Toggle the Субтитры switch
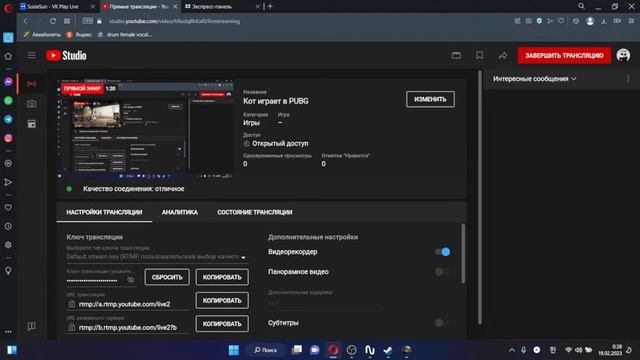Image resolution: width=640 pixels, height=360 pixels. coord(442,323)
